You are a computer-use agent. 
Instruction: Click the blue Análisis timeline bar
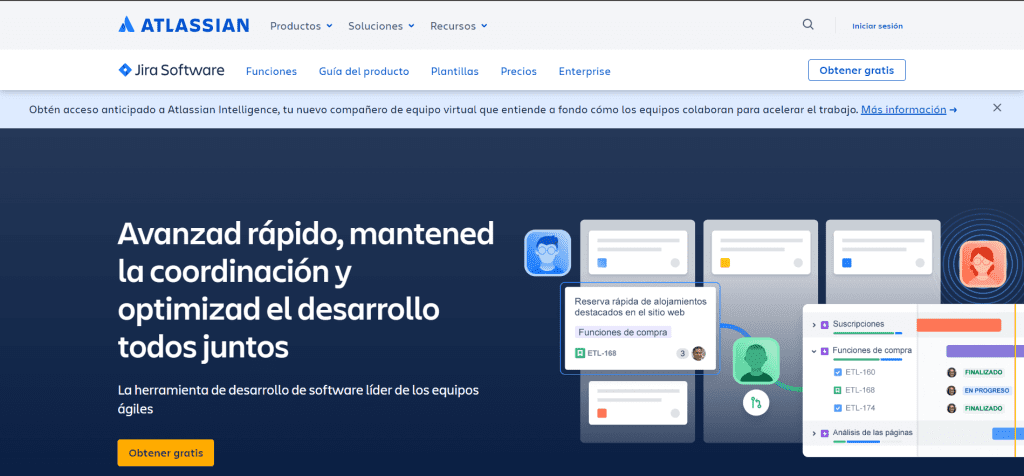1008,433
